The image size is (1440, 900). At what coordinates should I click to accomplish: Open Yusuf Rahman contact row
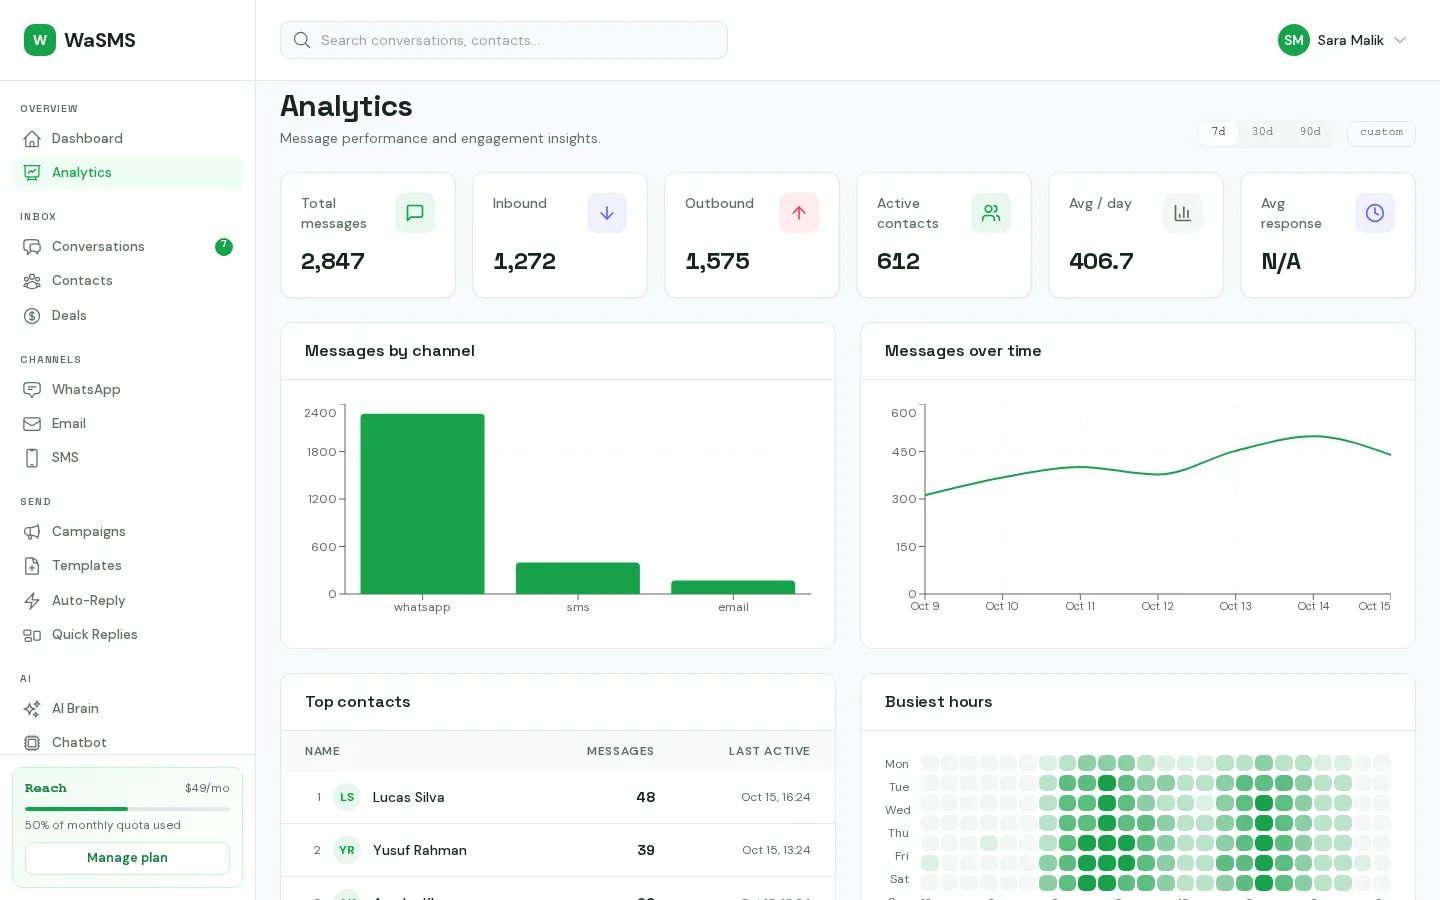pyautogui.click(x=558, y=850)
